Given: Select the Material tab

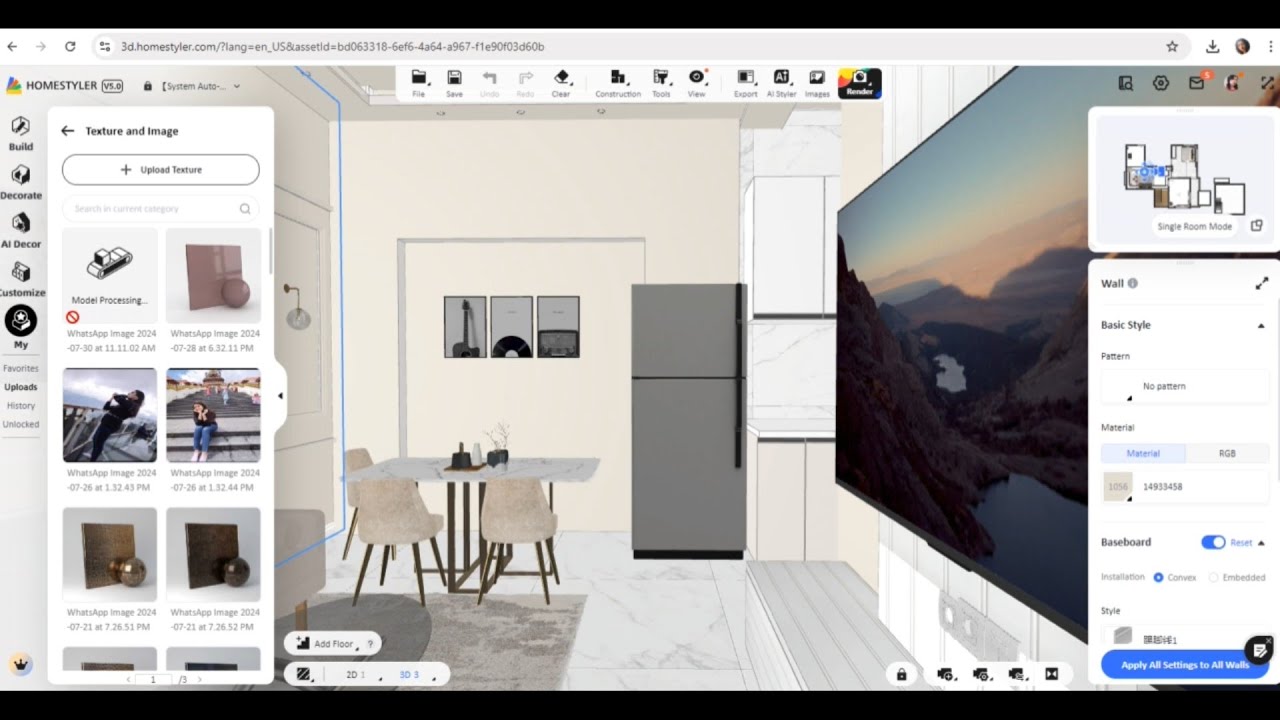Looking at the screenshot, I should tap(1143, 453).
